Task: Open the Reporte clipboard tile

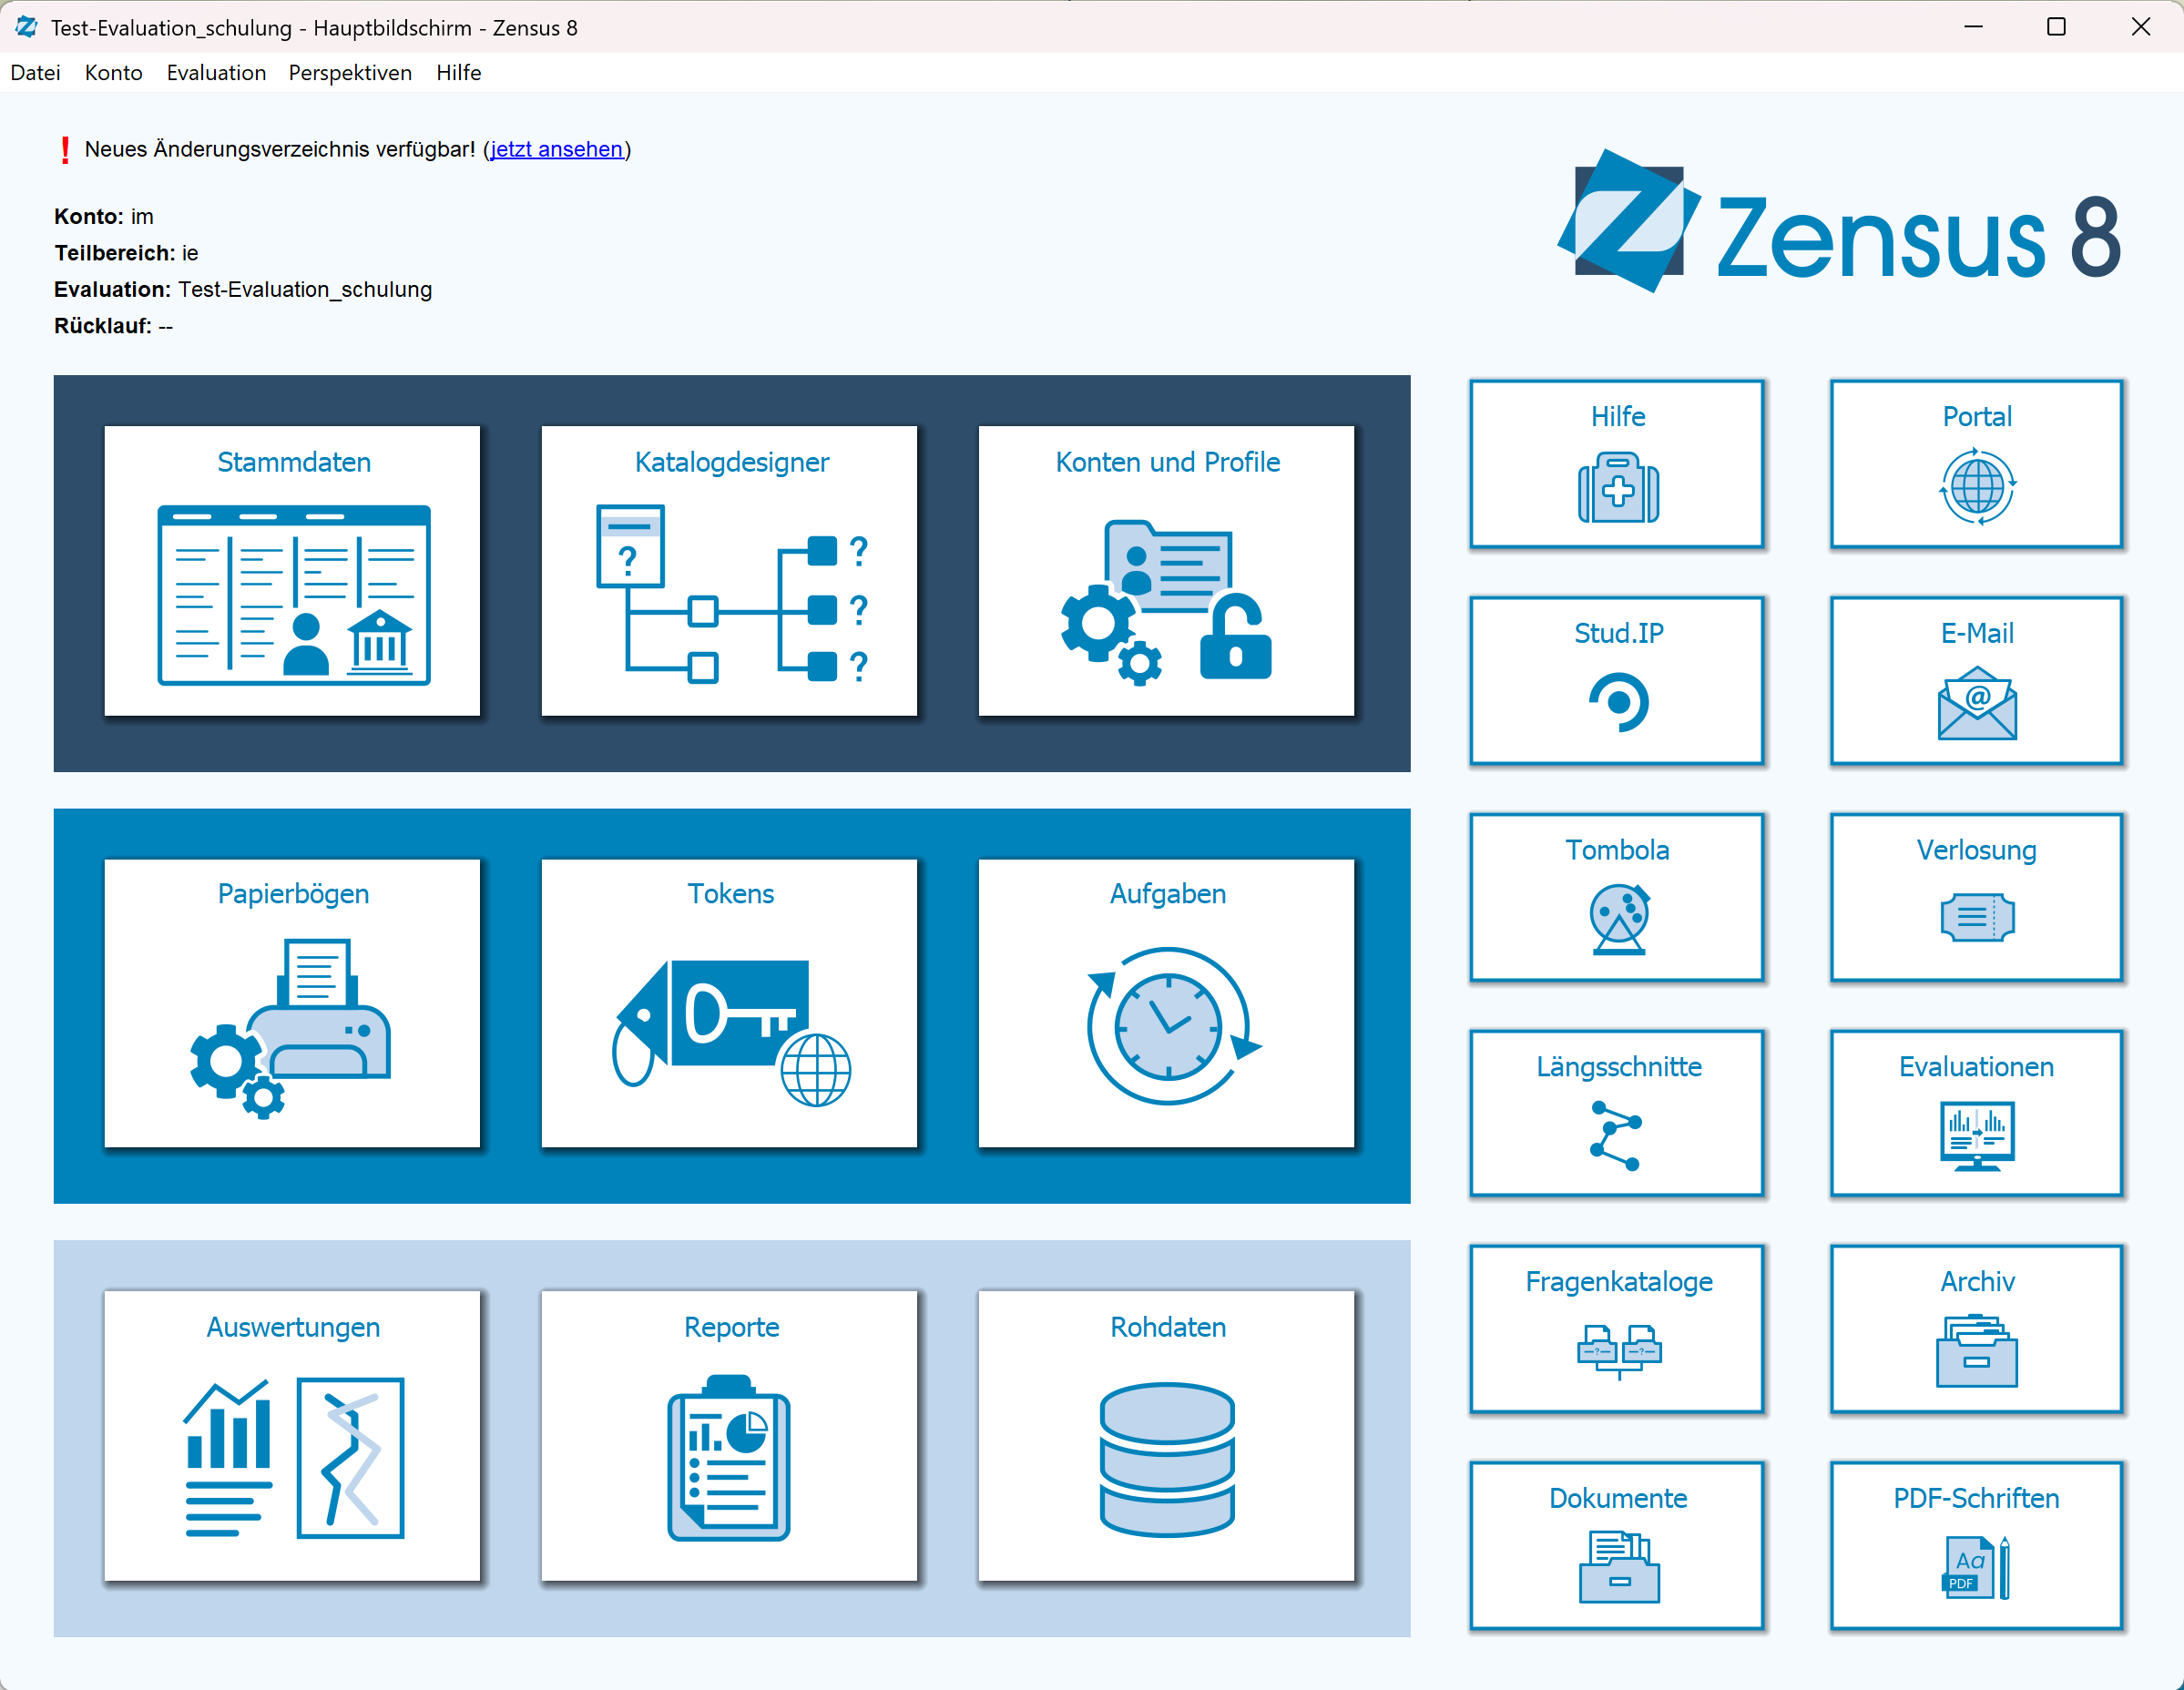Action: pyautogui.click(x=729, y=1435)
